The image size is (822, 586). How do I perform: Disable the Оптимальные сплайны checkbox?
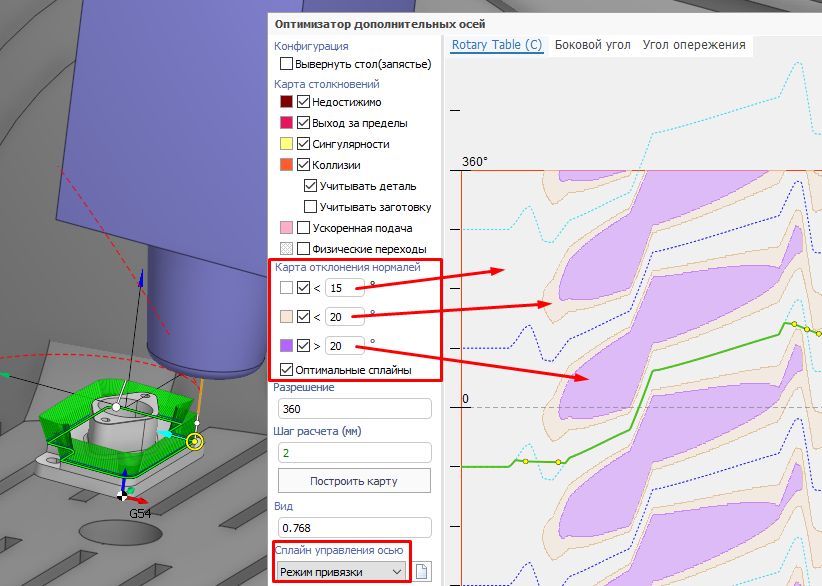click(x=287, y=370)
